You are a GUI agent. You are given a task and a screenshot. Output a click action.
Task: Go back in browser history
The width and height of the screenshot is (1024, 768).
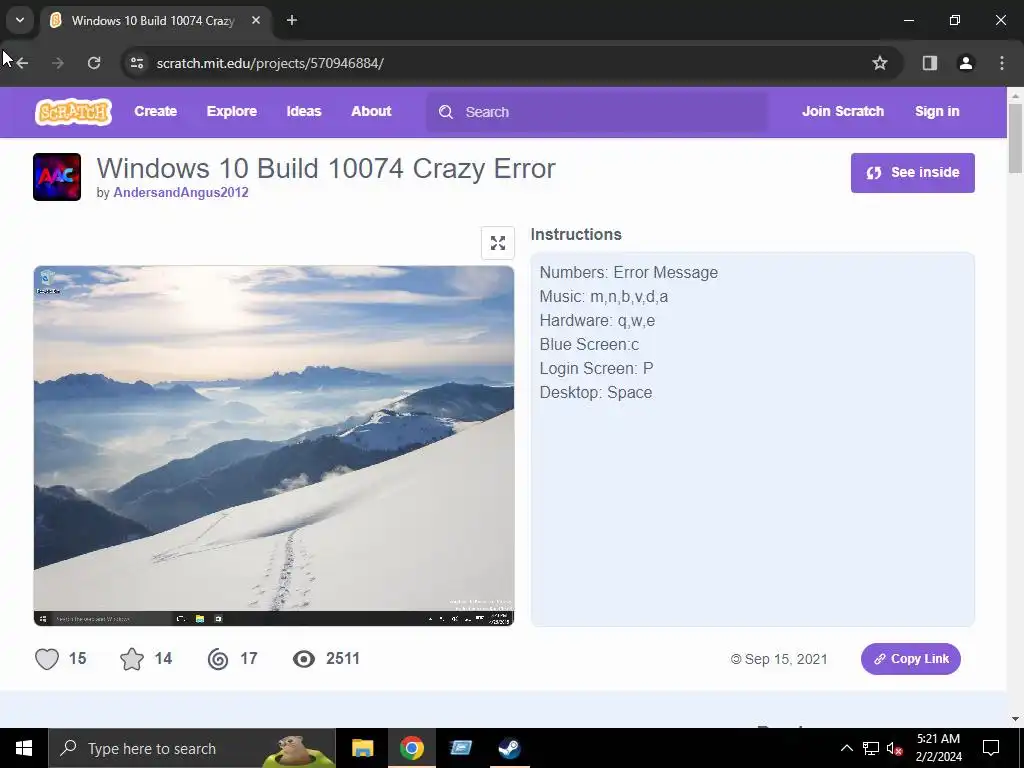(22, 63)
